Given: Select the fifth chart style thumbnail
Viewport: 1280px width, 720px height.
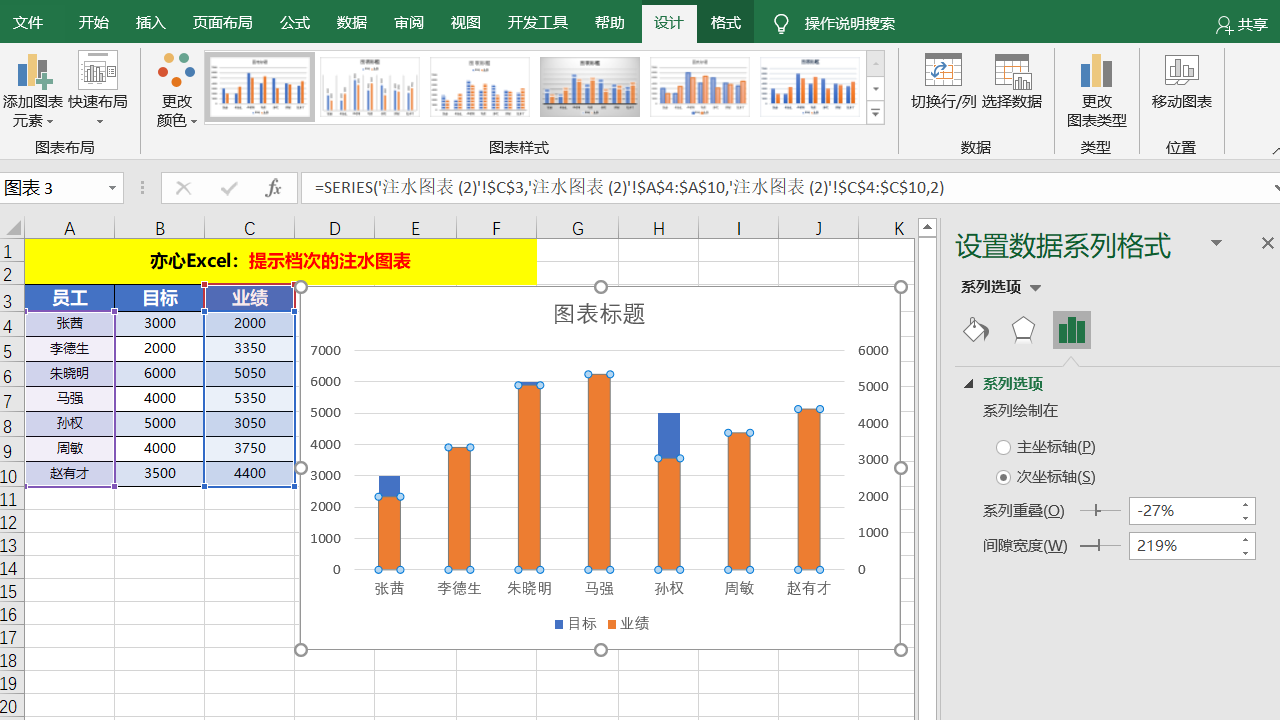Looking at the screenshot, I should pos(700,87).
